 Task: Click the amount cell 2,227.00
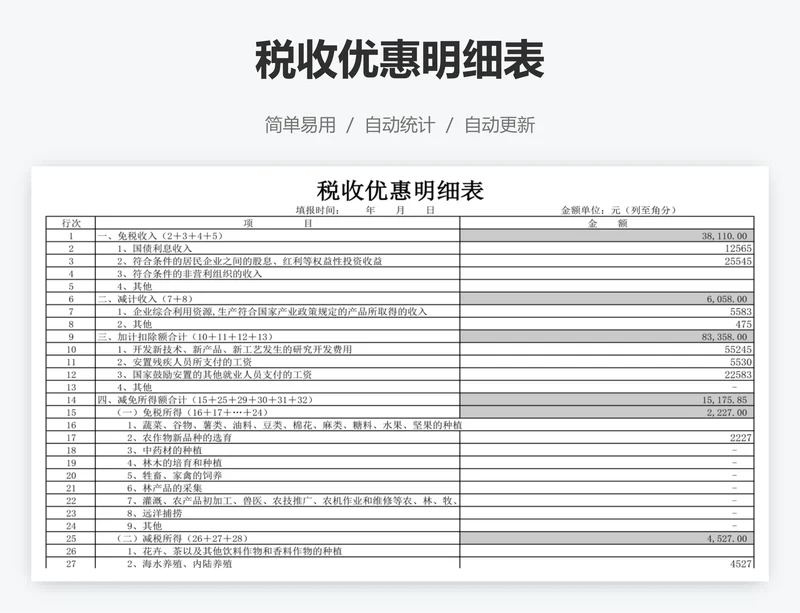(607, 412)
